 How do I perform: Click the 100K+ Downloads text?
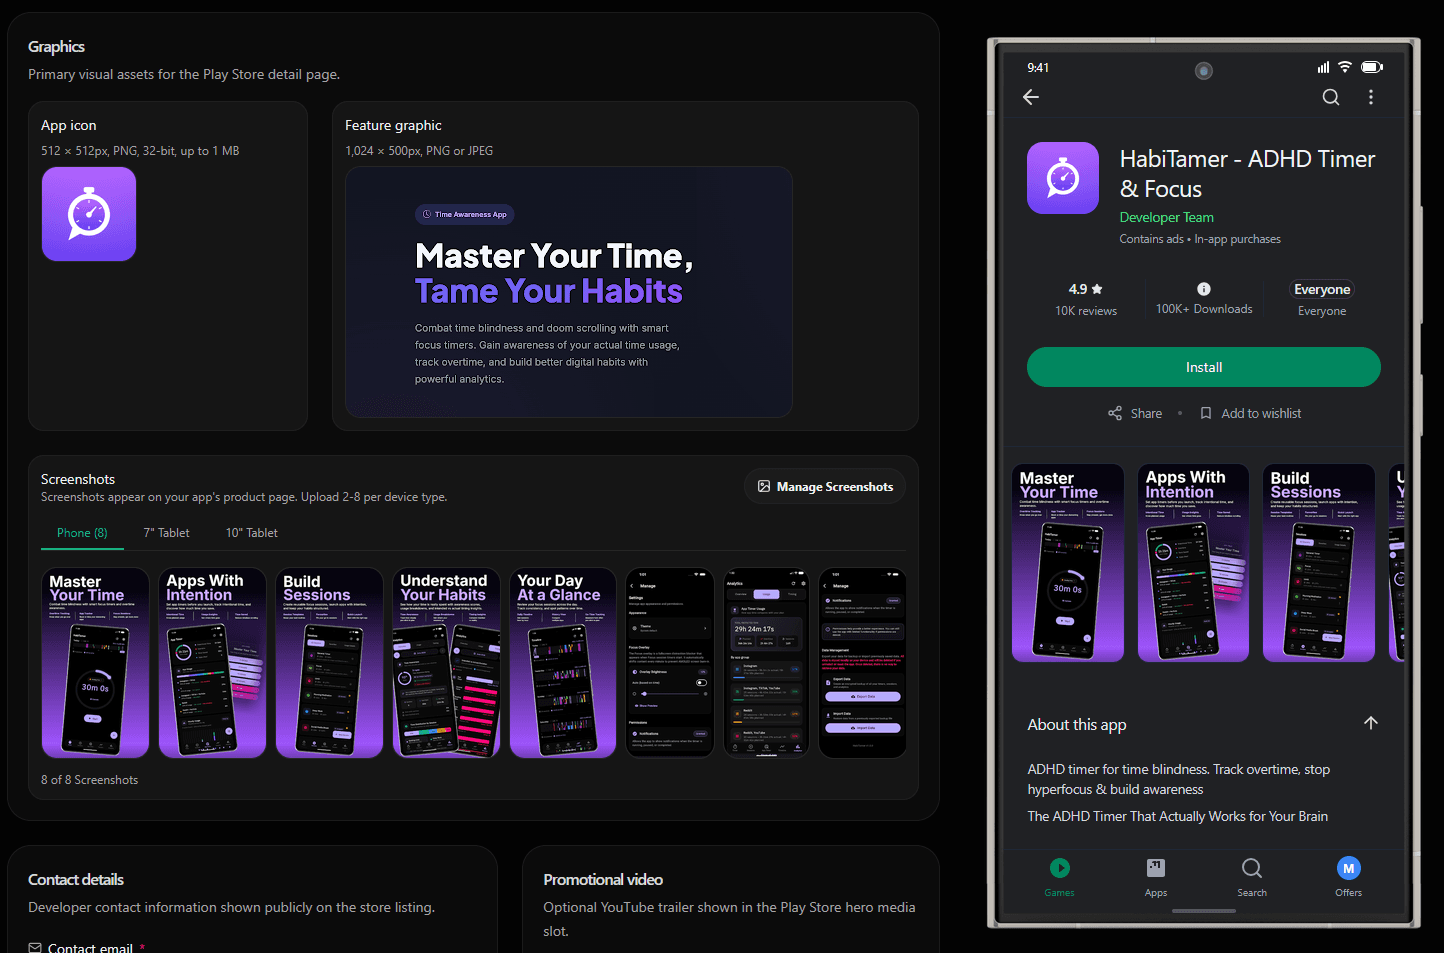1204,309
